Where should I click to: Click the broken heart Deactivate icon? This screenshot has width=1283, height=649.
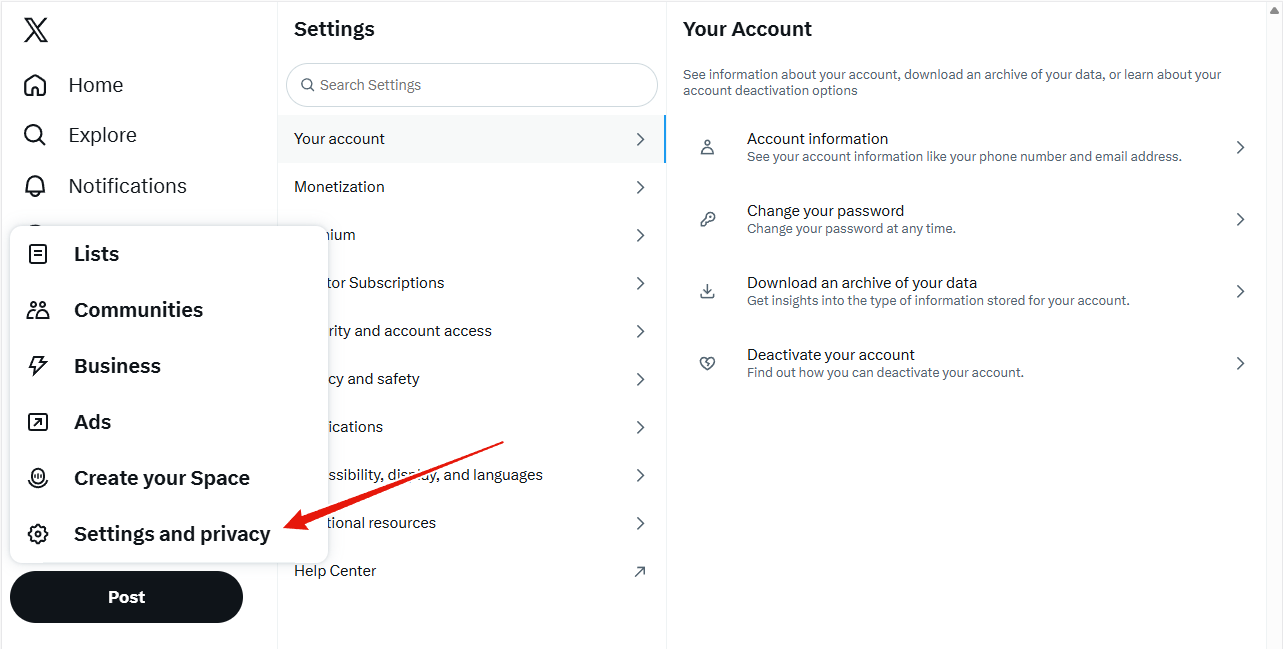707,363
